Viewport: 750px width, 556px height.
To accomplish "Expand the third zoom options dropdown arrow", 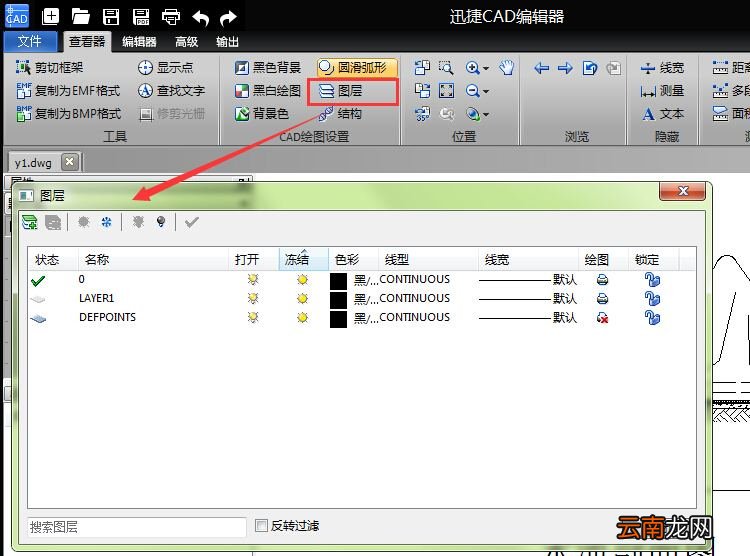I will (x=486, y=114).
